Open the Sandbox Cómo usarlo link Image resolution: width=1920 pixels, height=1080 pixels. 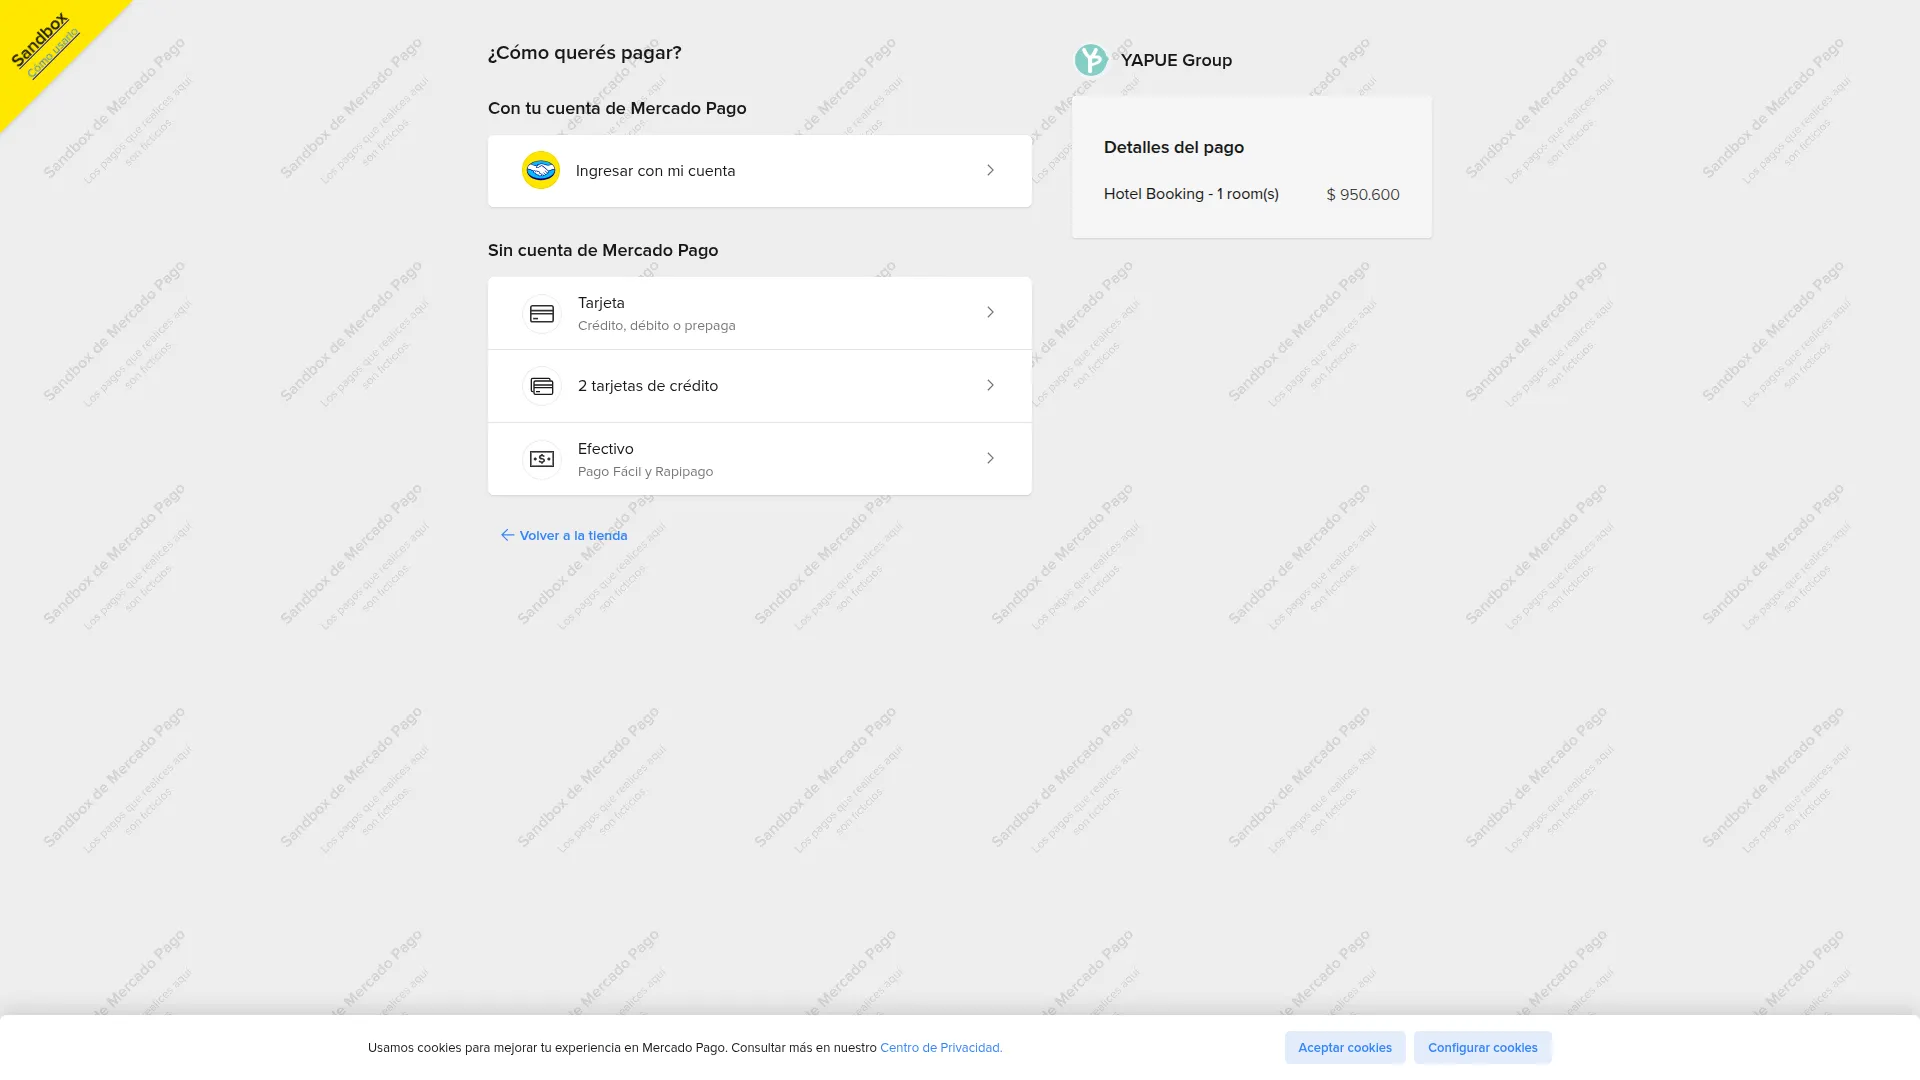click(x=52, y=53)
